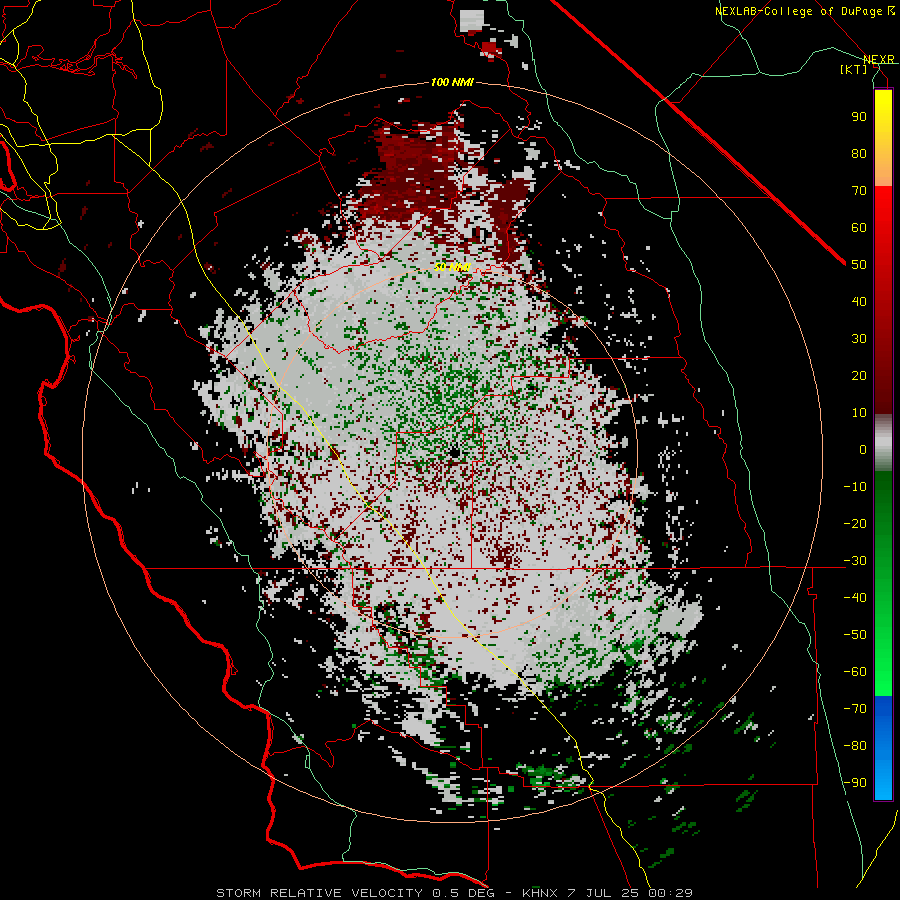
Task: Click the 40 value on the velocity scale
Action: tap(859, 301)
